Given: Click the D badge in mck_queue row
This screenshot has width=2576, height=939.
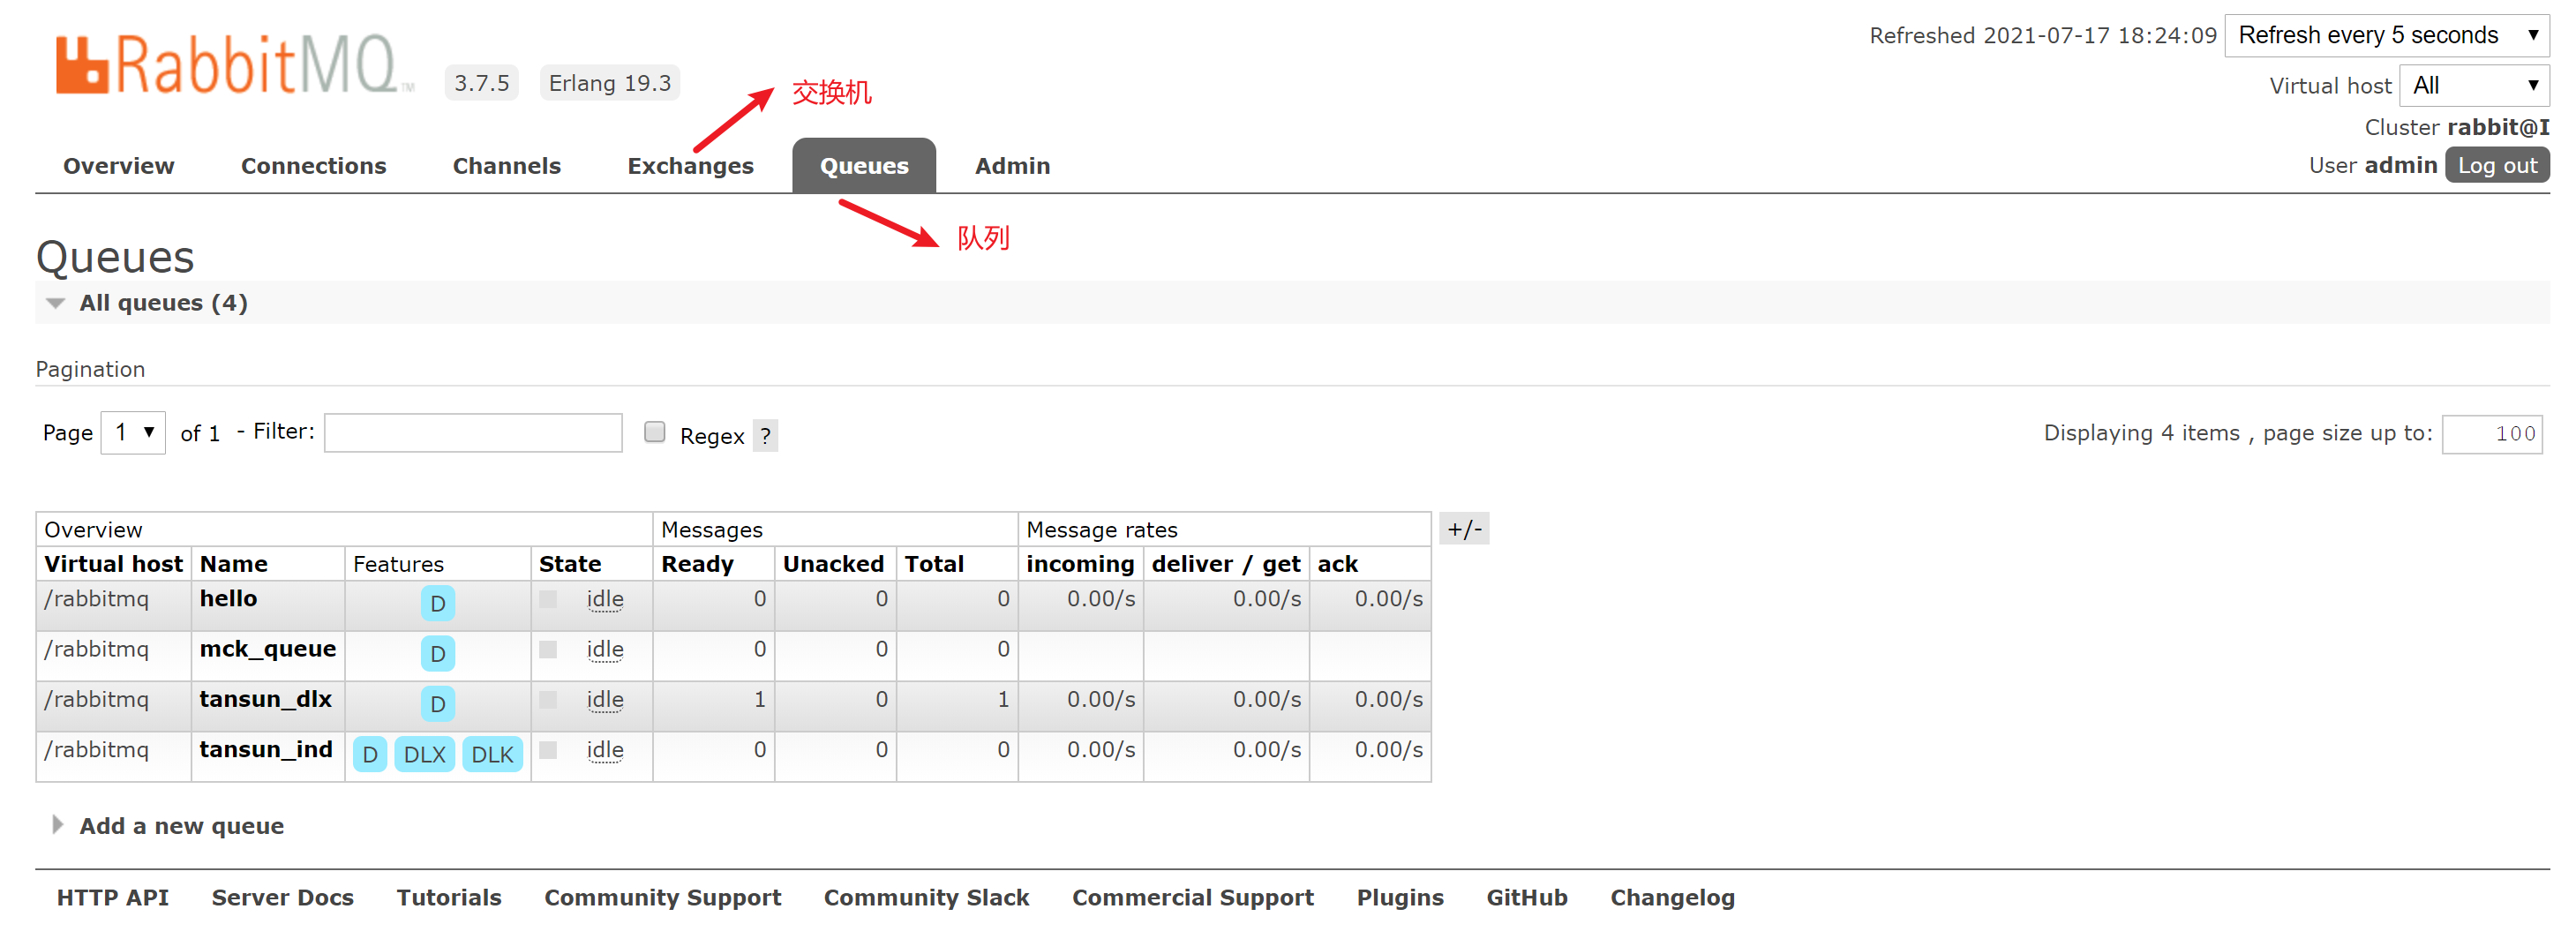Looking at the screenshot, I should pyautogui.click(x=437, y=653).
